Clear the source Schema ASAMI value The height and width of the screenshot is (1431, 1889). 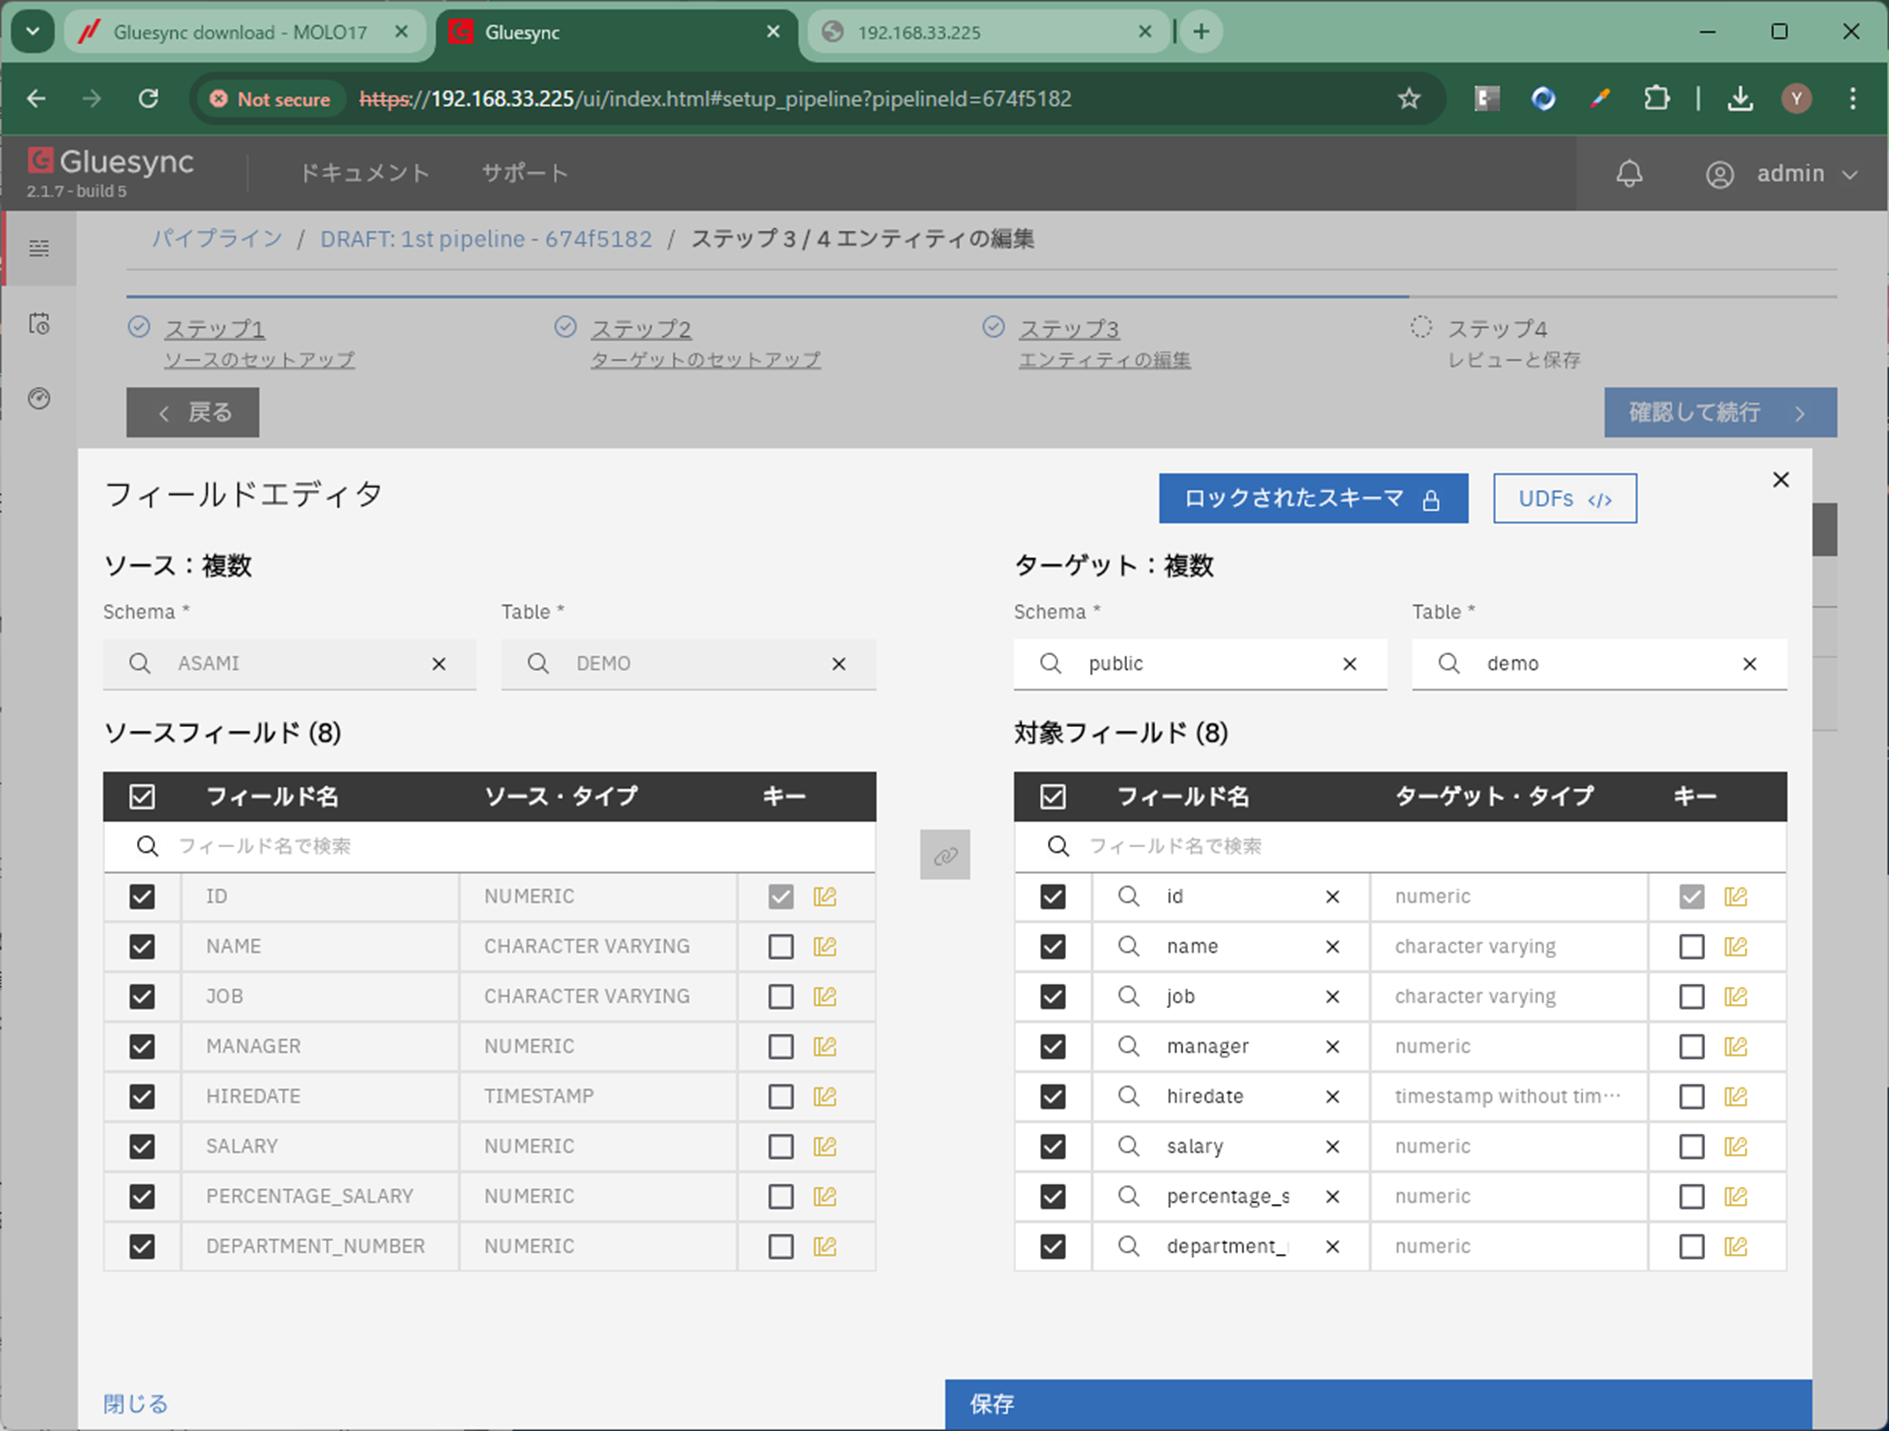coord(439,664)
